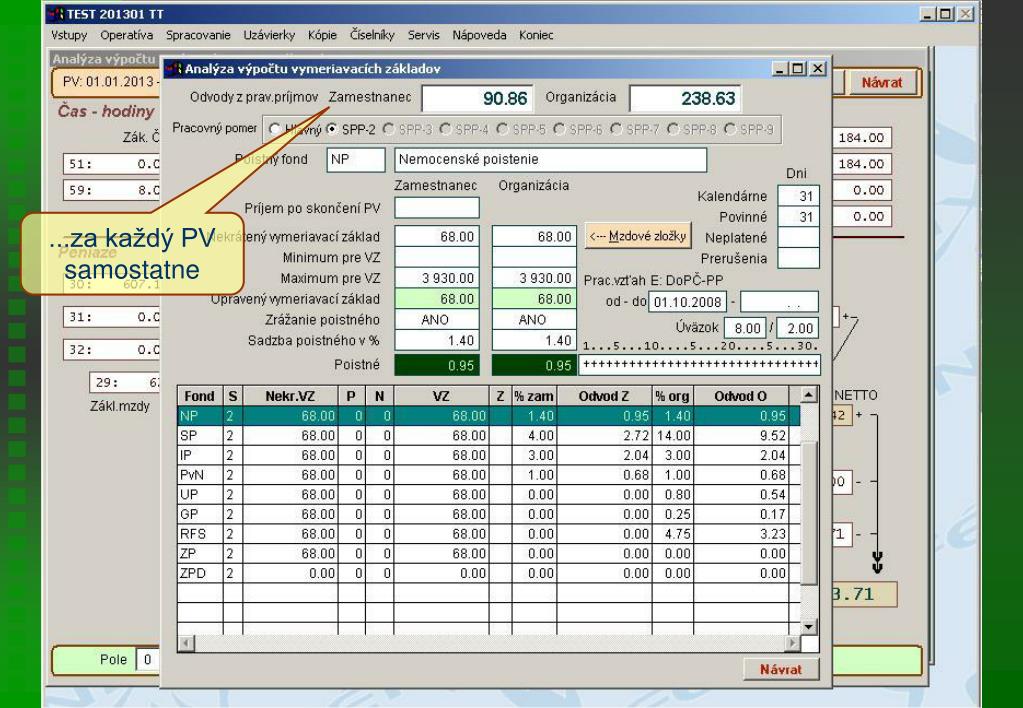
Task: Pick the SPP-5 radio option
Action: (502, 129)
